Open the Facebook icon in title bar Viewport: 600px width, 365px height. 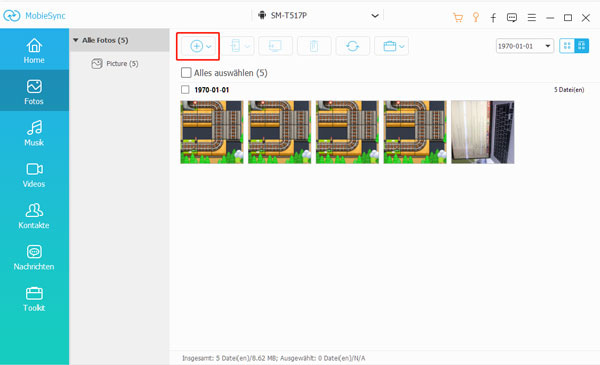coord(493,18)
